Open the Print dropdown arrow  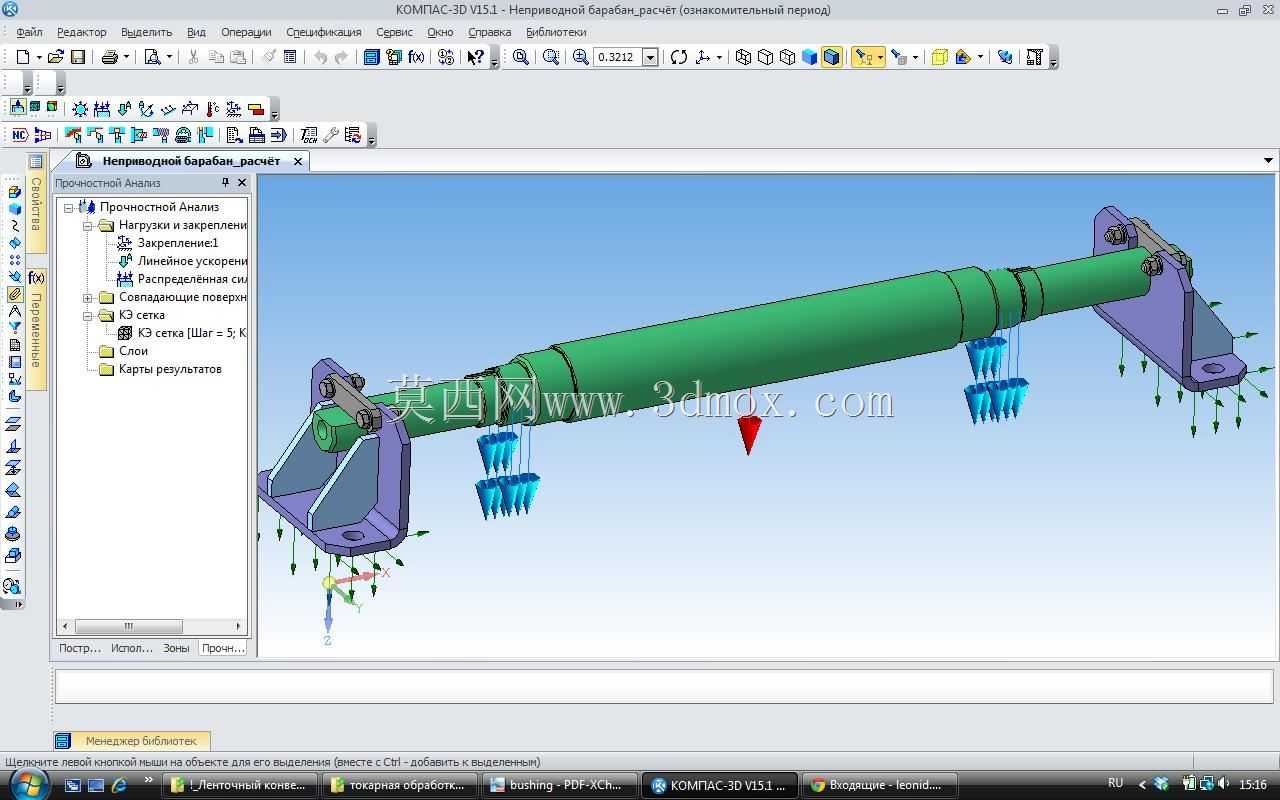126,57
